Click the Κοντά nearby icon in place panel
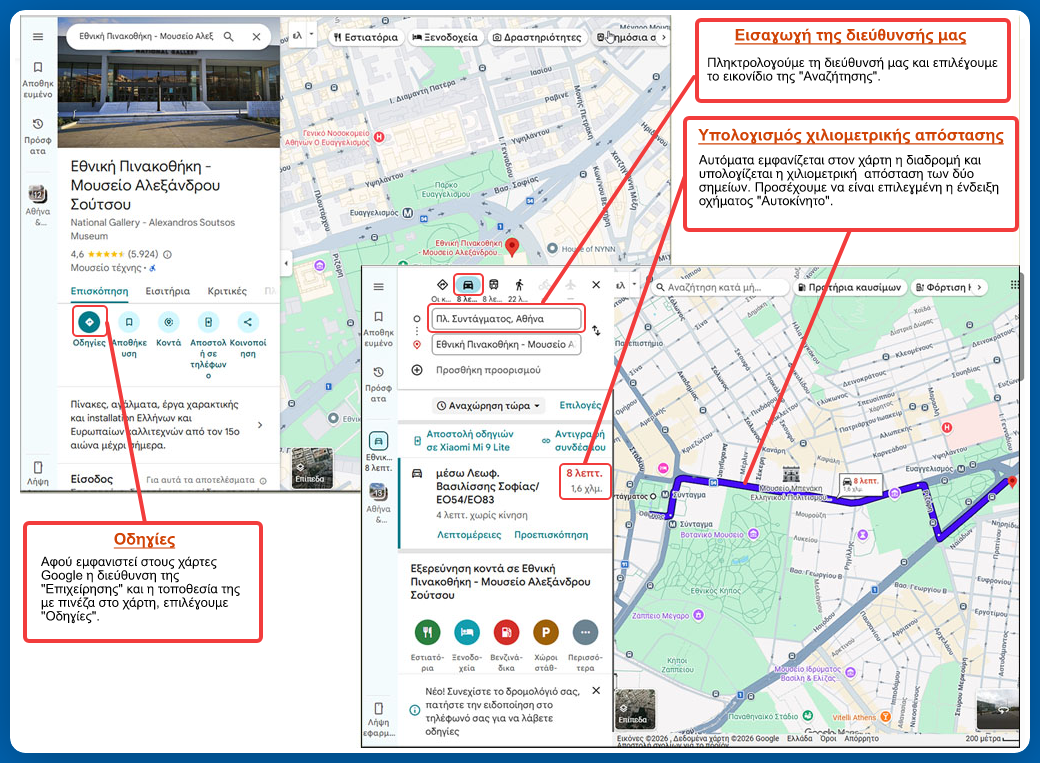The image size is (1040, 763). click(x=168, y=322)
